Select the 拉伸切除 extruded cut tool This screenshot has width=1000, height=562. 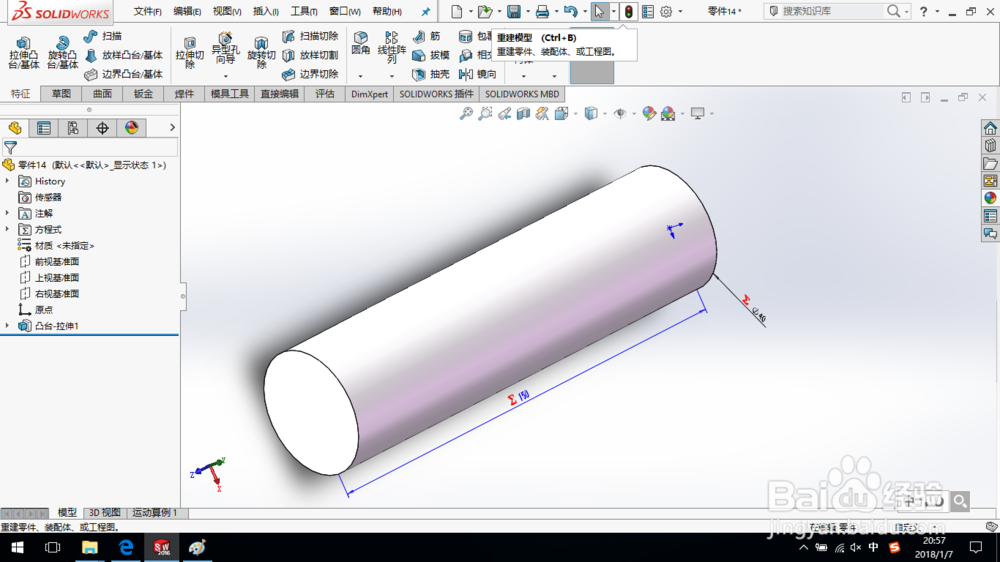point(189,54)
